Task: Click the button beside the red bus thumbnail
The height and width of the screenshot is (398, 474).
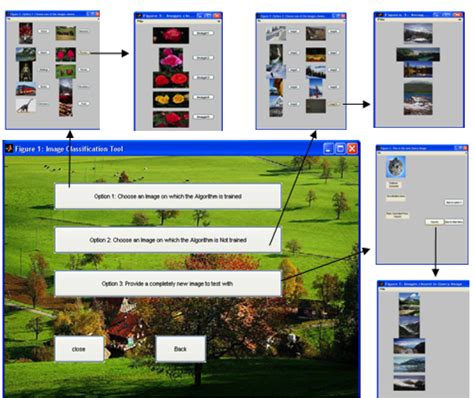Action: tap(44, 87)
